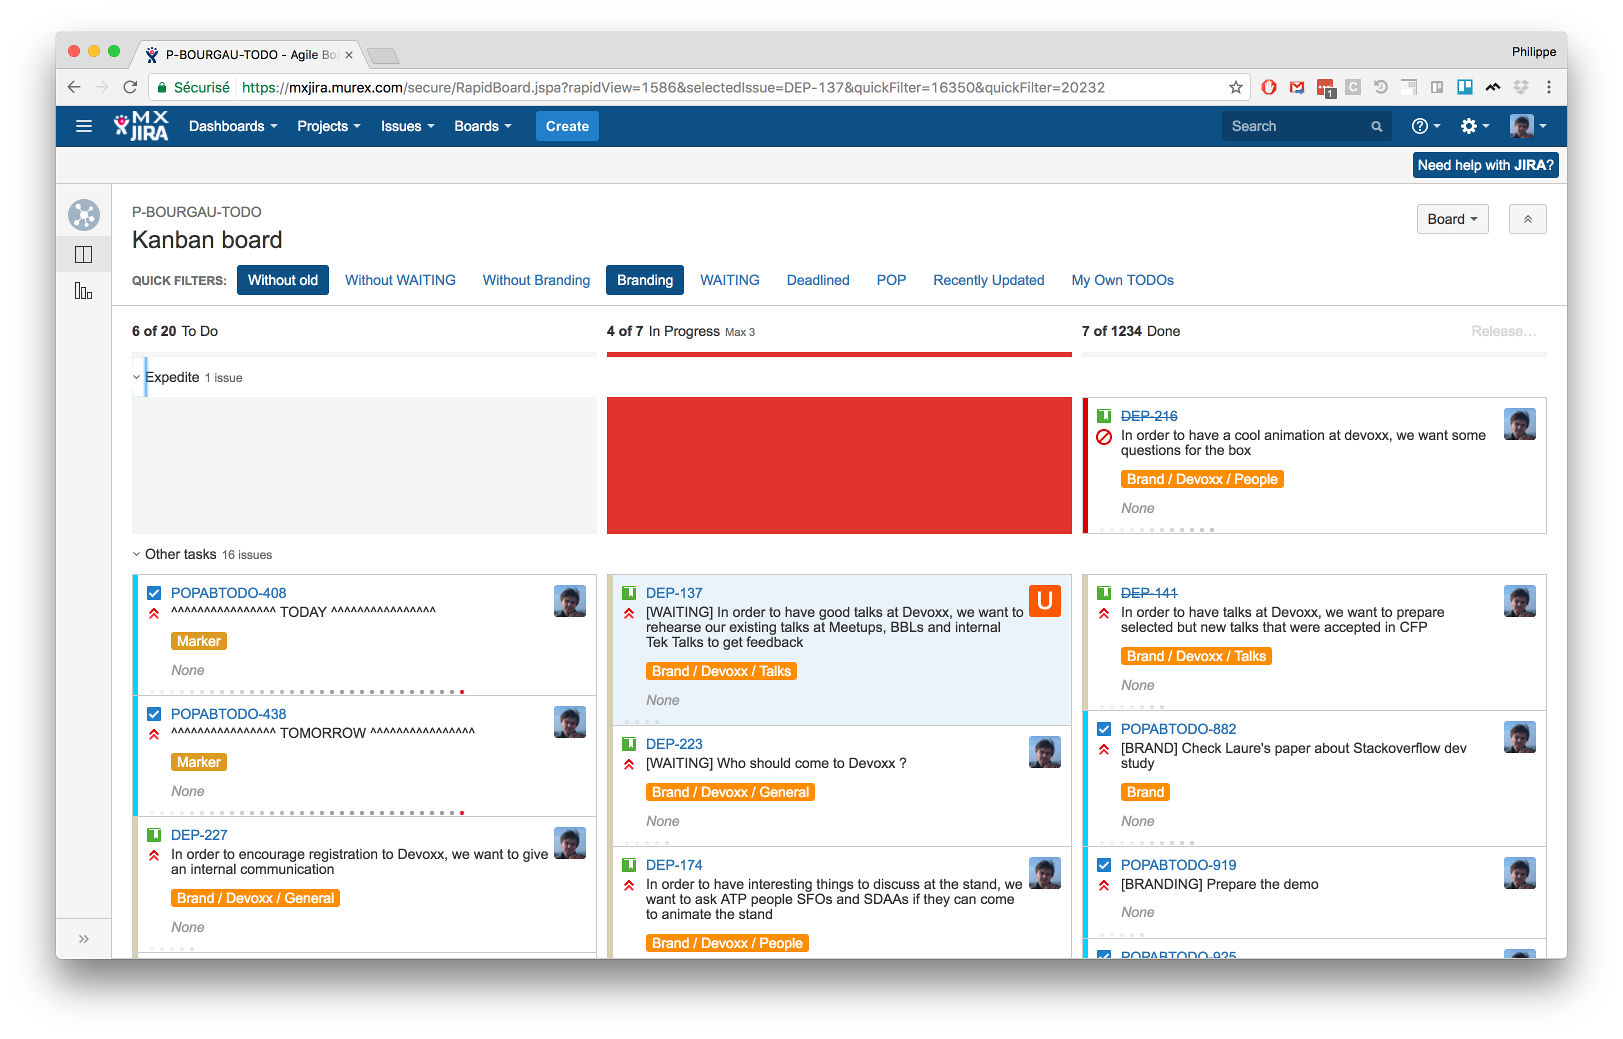Click the Marker label on POPABTODO-408
1623x1039 pixels.
[199, 641]
